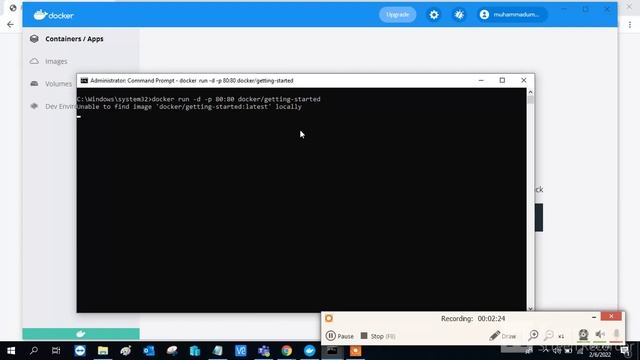The height and width of the screenshot is (360, 640).
Task: Click the docker run command line text
Action: click(236, 99)
